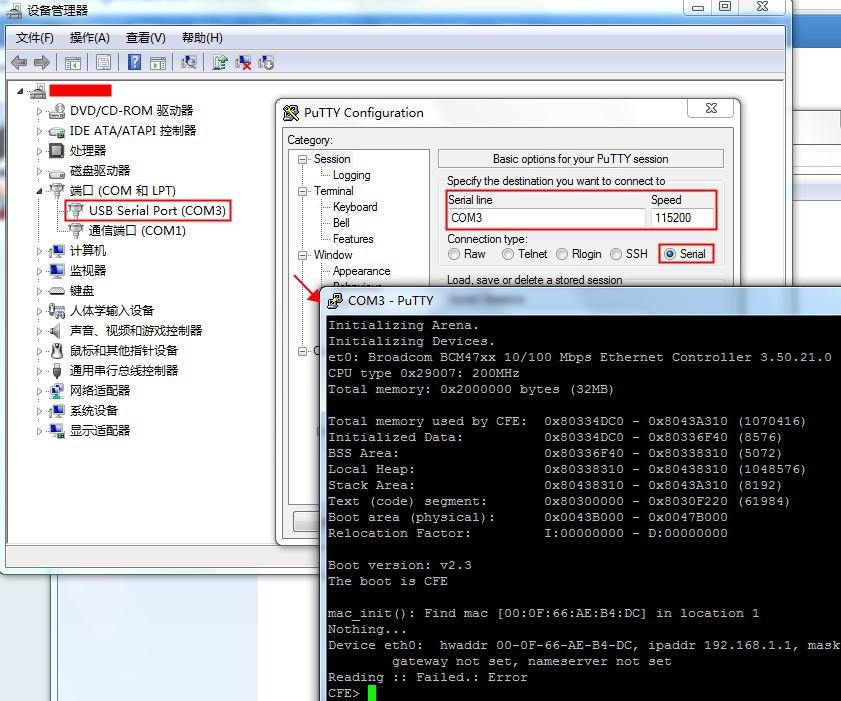This screenshot has height=701, width=841.
Task: Open the Keyboard category in PuTTY
Action: (x=355, y=207)
